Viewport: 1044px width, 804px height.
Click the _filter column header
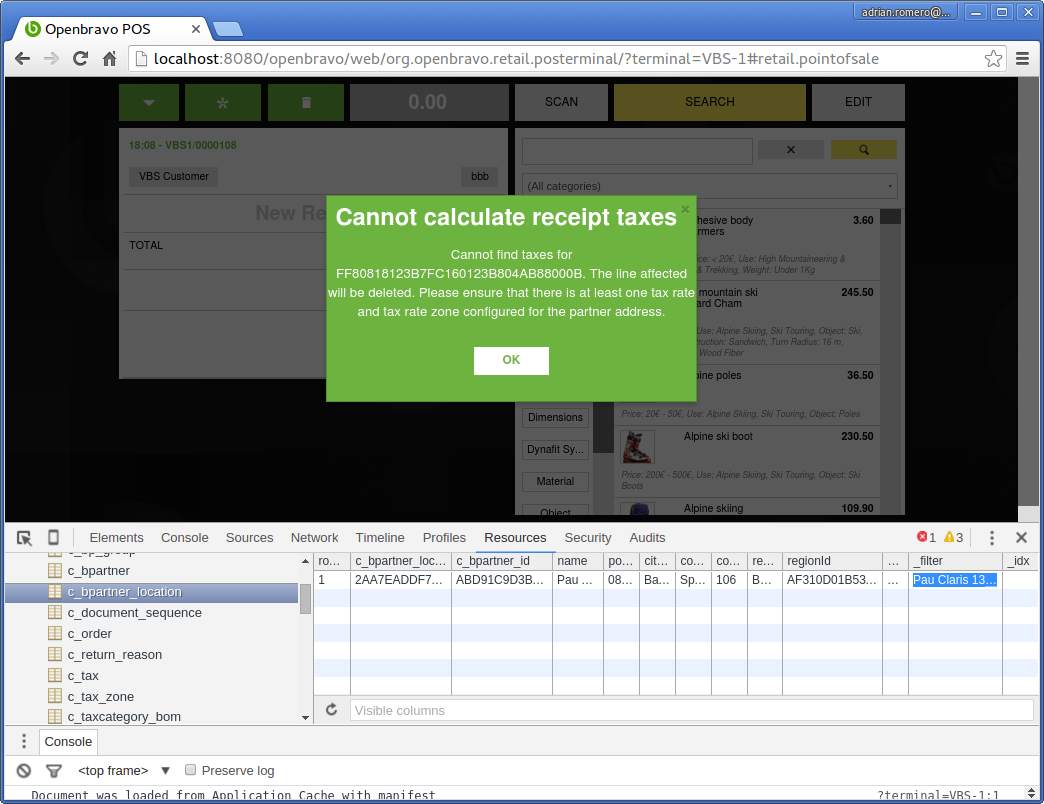click(x=955, y=561)
